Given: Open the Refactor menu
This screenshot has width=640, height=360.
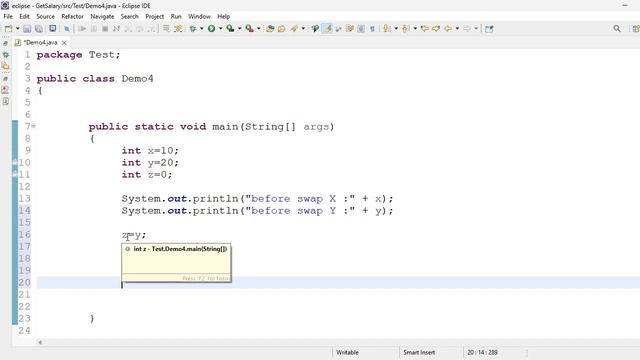Looking at the screenshot, I should tap(72, 16).
